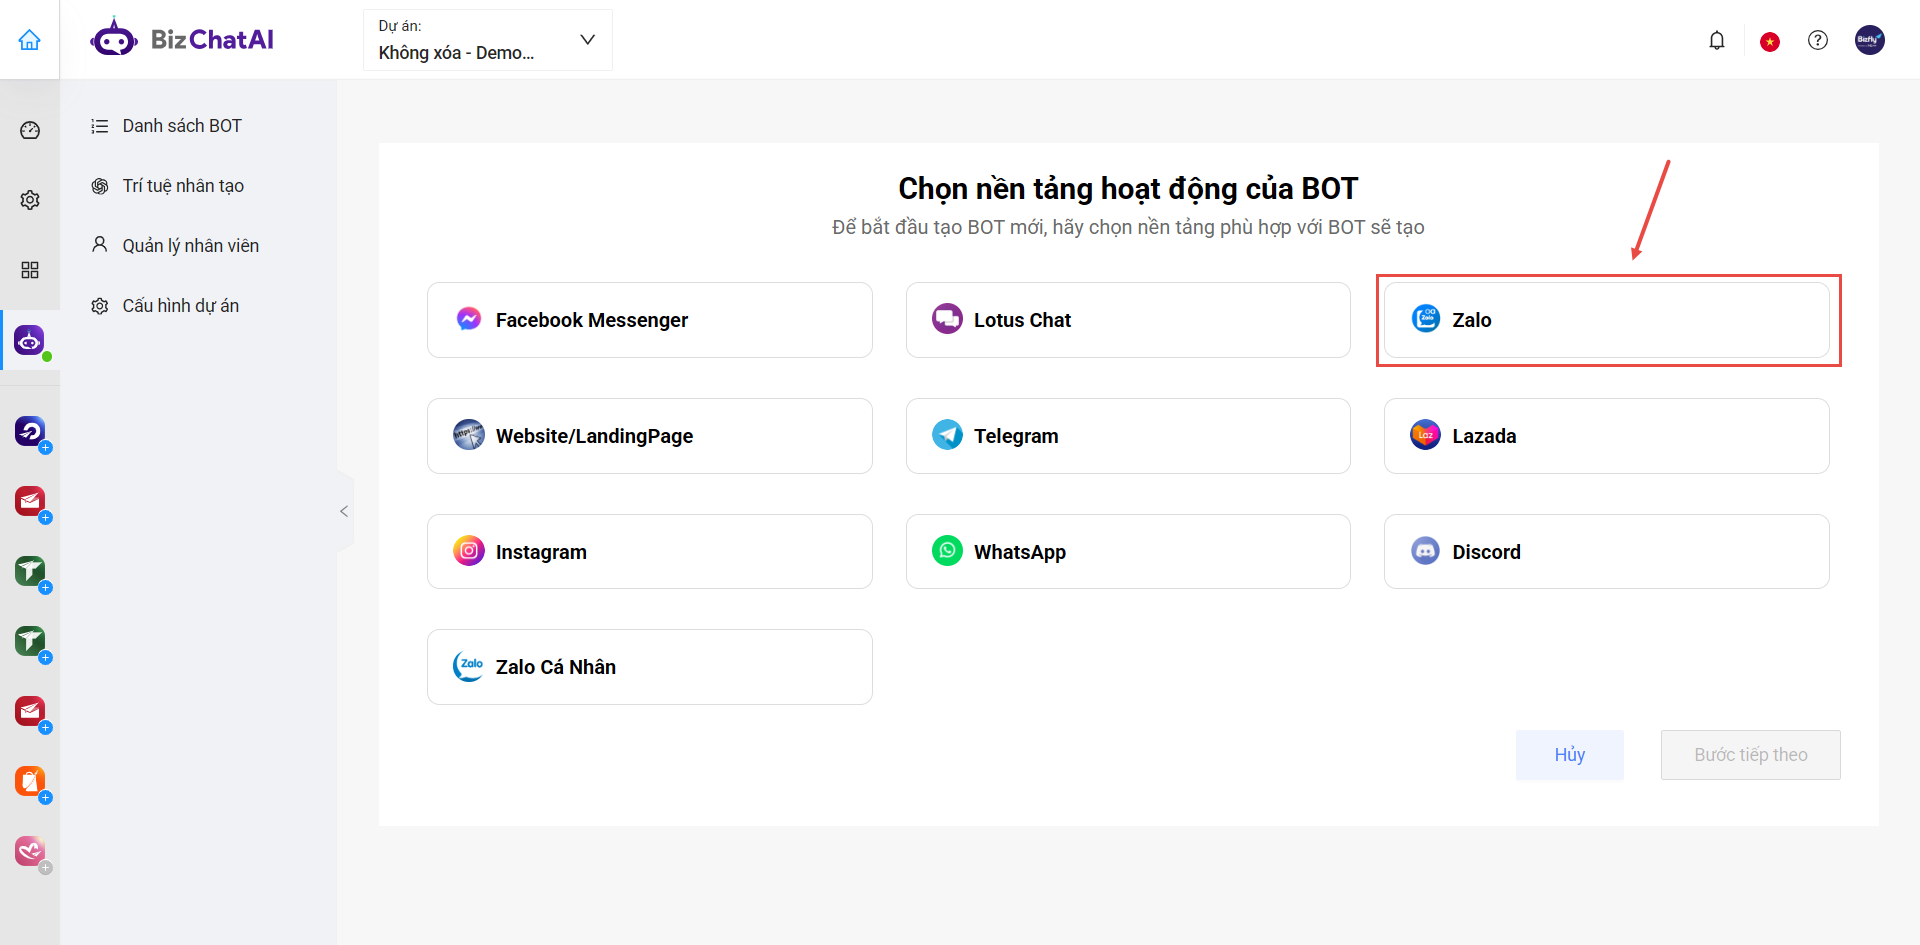
Task: Choose WhatsApp platform
Action: click(x=1128, y=552)
